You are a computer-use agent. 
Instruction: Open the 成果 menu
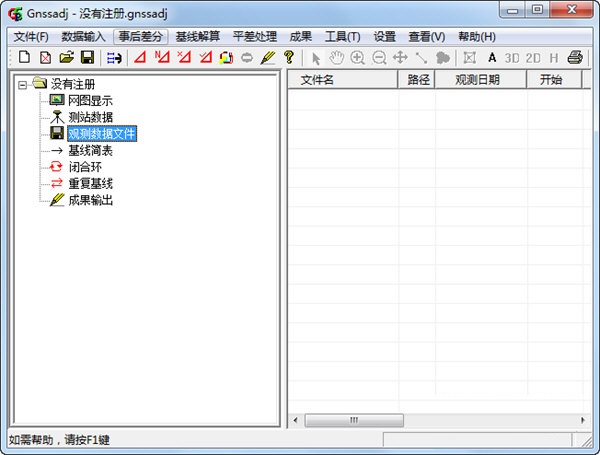point(300,37)
